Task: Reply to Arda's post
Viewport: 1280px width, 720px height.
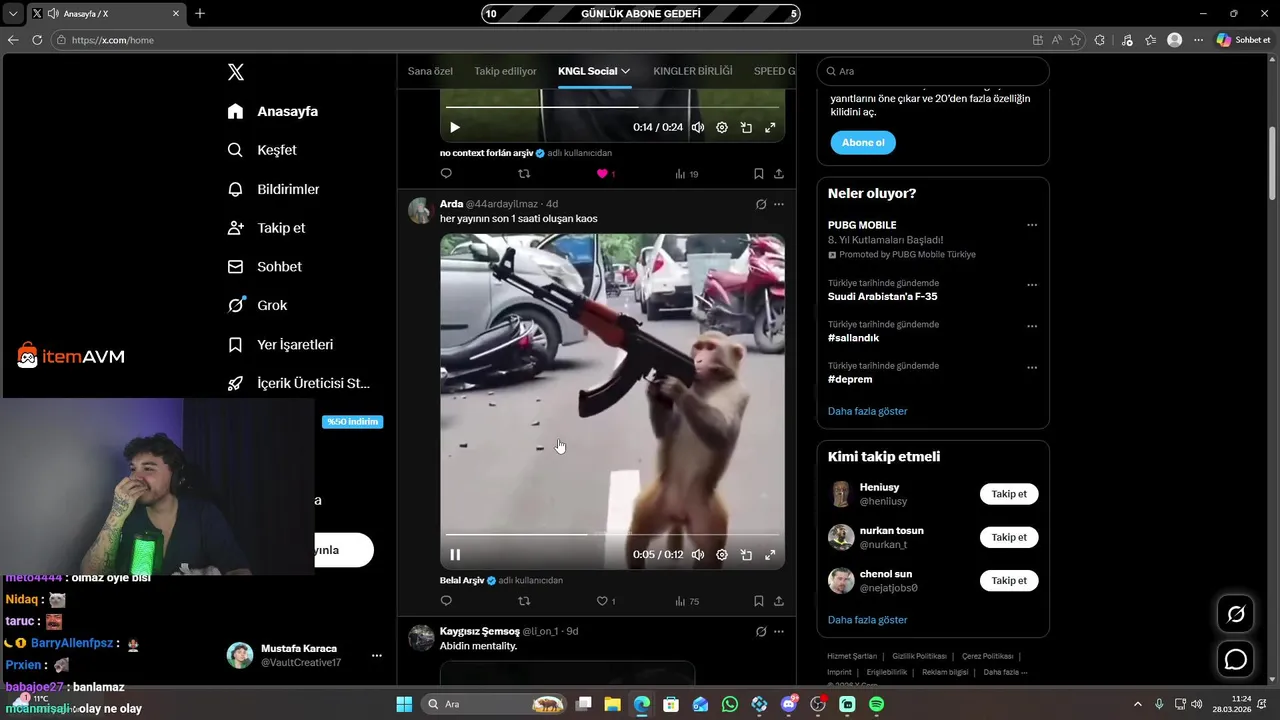Action: (x=446, y=601)
